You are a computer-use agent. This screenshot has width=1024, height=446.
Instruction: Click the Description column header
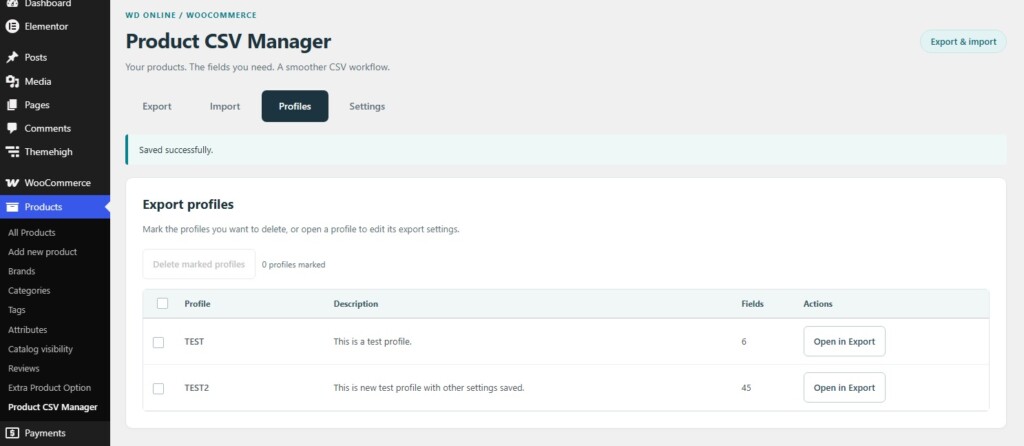point(356,304)
